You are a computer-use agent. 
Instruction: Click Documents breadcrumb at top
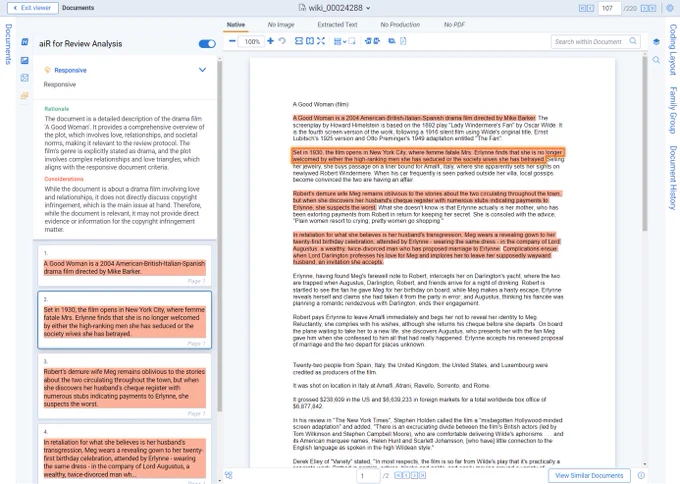pyautogui.click(x=78, y=8)
